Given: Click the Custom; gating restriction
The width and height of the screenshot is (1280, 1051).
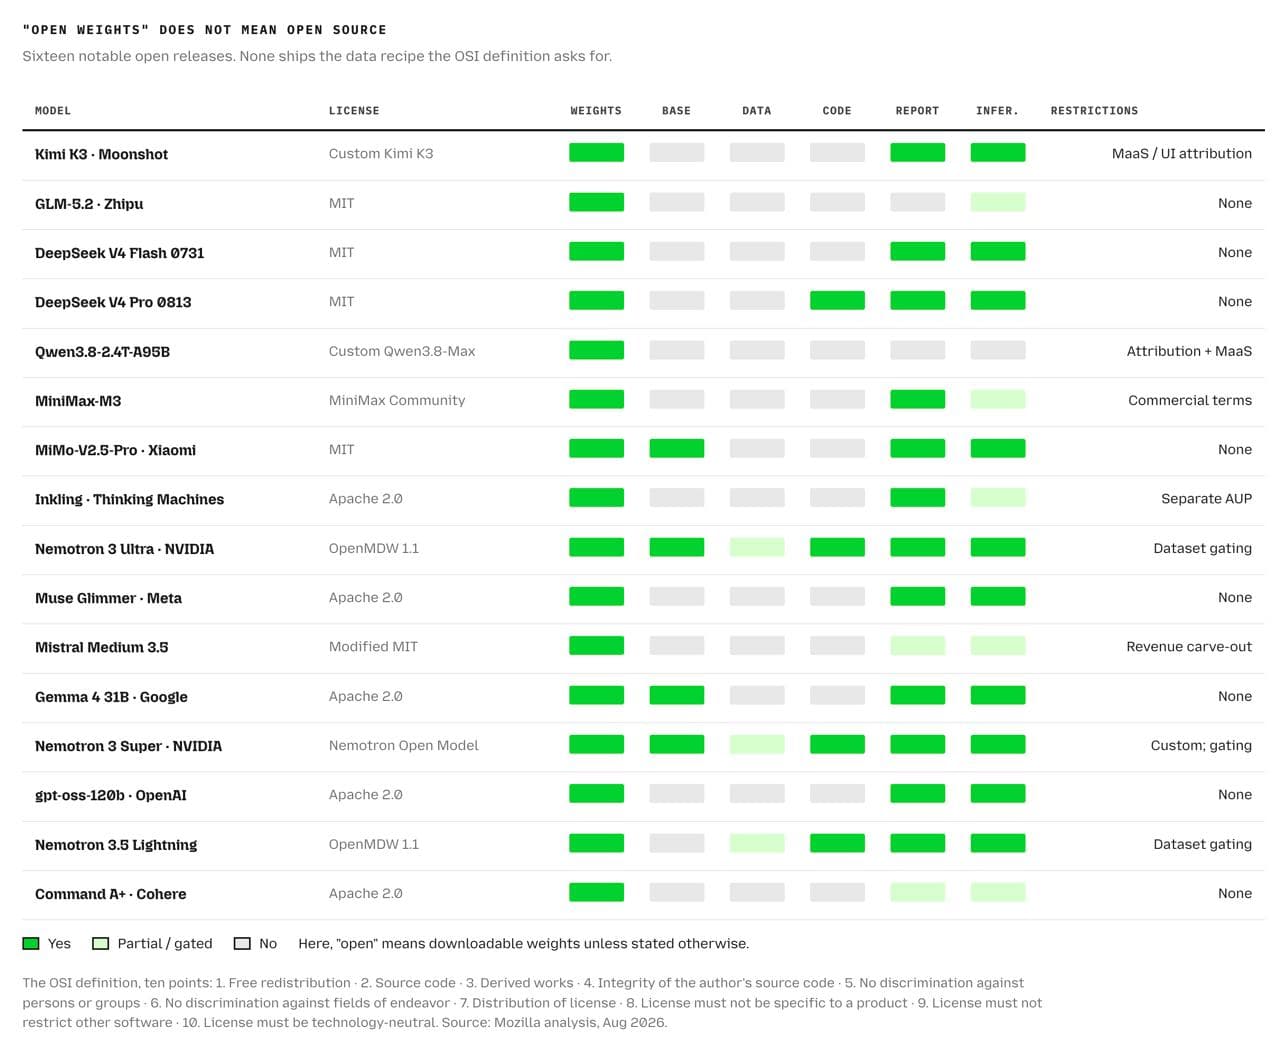Looking at the screenshot, I should click(1201, 745).
